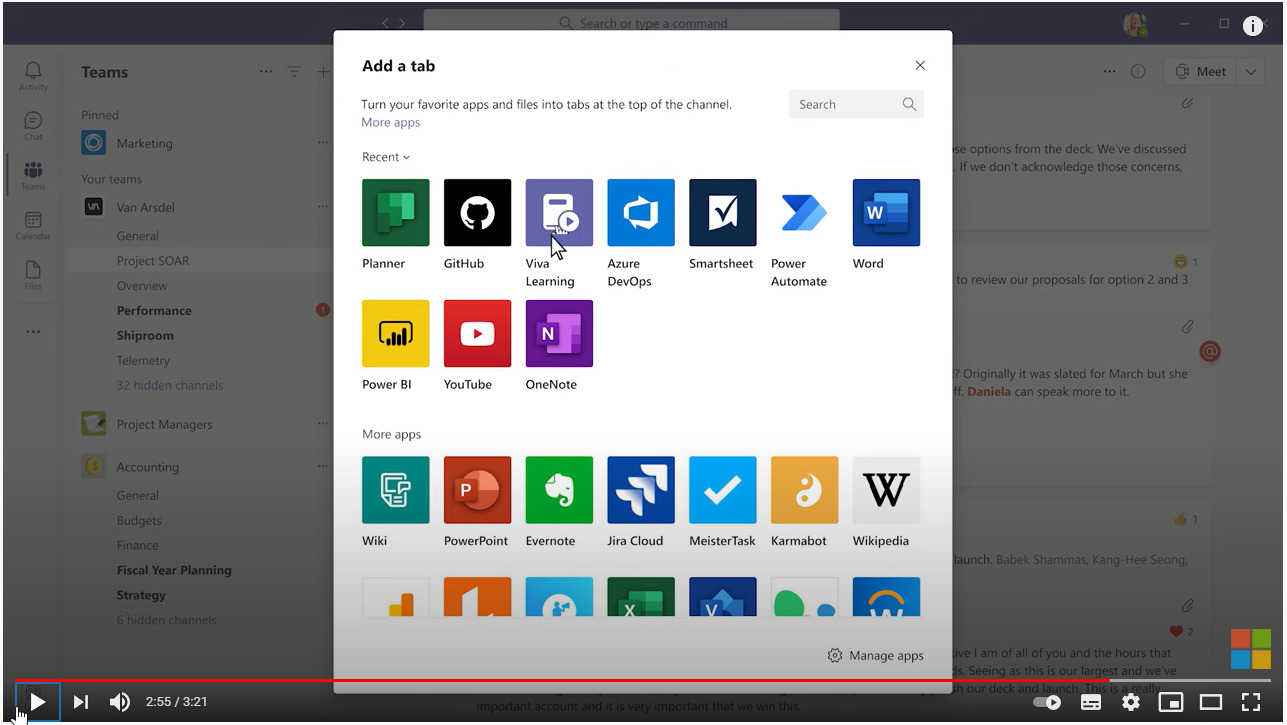Select the Shiproom channel
Viewport: 1287px width, 725px height.
[145, 336]
